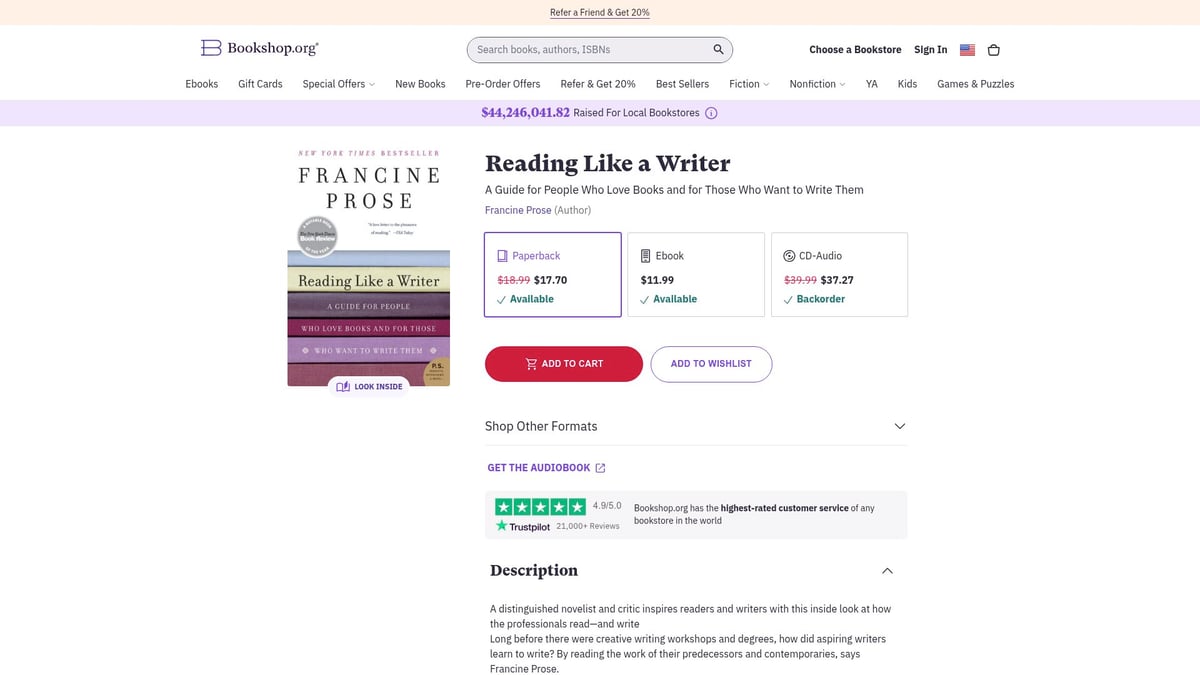Click the Add to Cart button
Viewport: 1200px width, 675px height.
(563, 364)
